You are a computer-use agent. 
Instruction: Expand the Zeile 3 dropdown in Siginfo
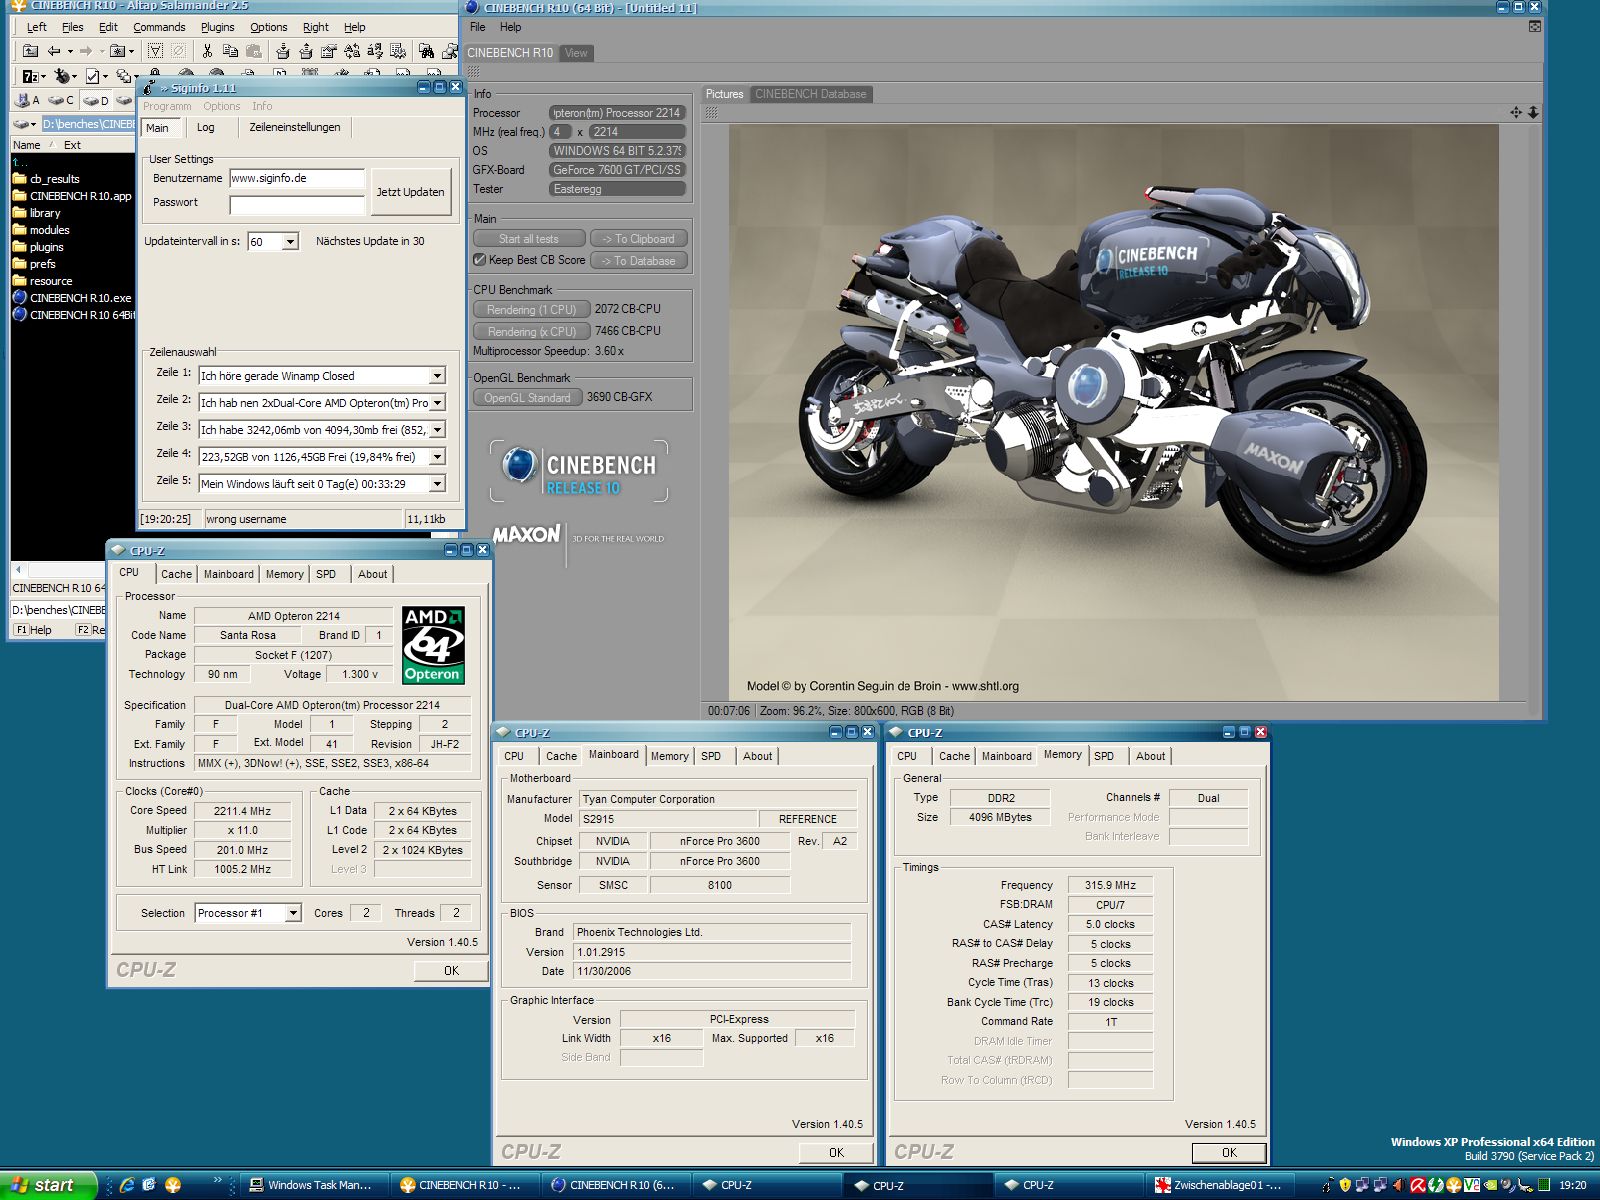pos(437,430)
